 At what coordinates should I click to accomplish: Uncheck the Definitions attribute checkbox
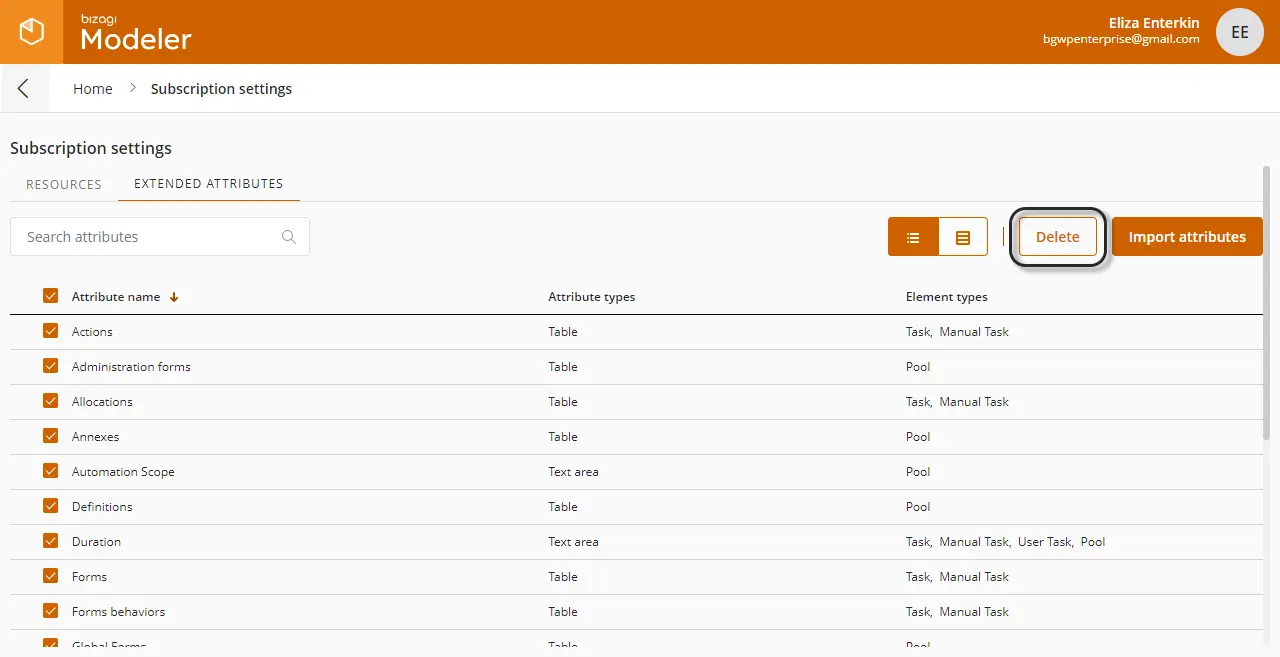pos(51,506)
